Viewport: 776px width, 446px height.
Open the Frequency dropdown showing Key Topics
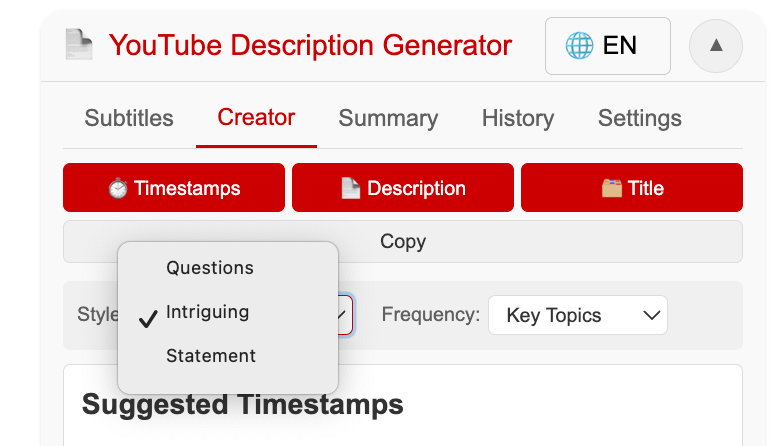coord(578,315)
